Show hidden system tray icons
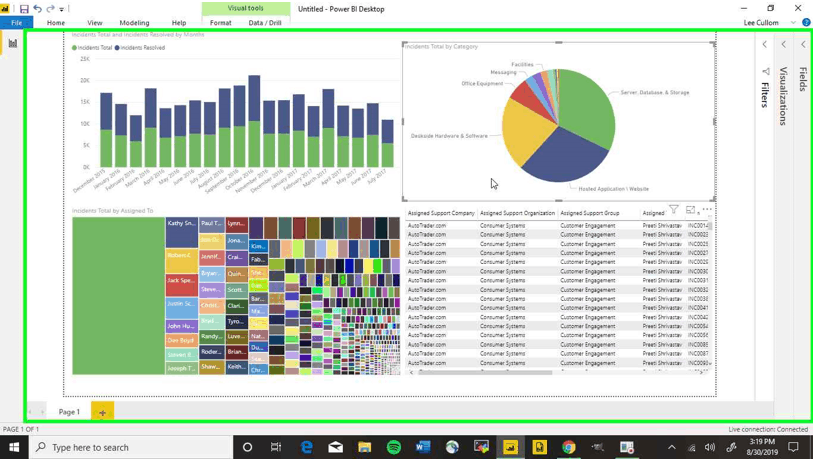The height and width of the screenshot is (461, 814). (672, 448)
